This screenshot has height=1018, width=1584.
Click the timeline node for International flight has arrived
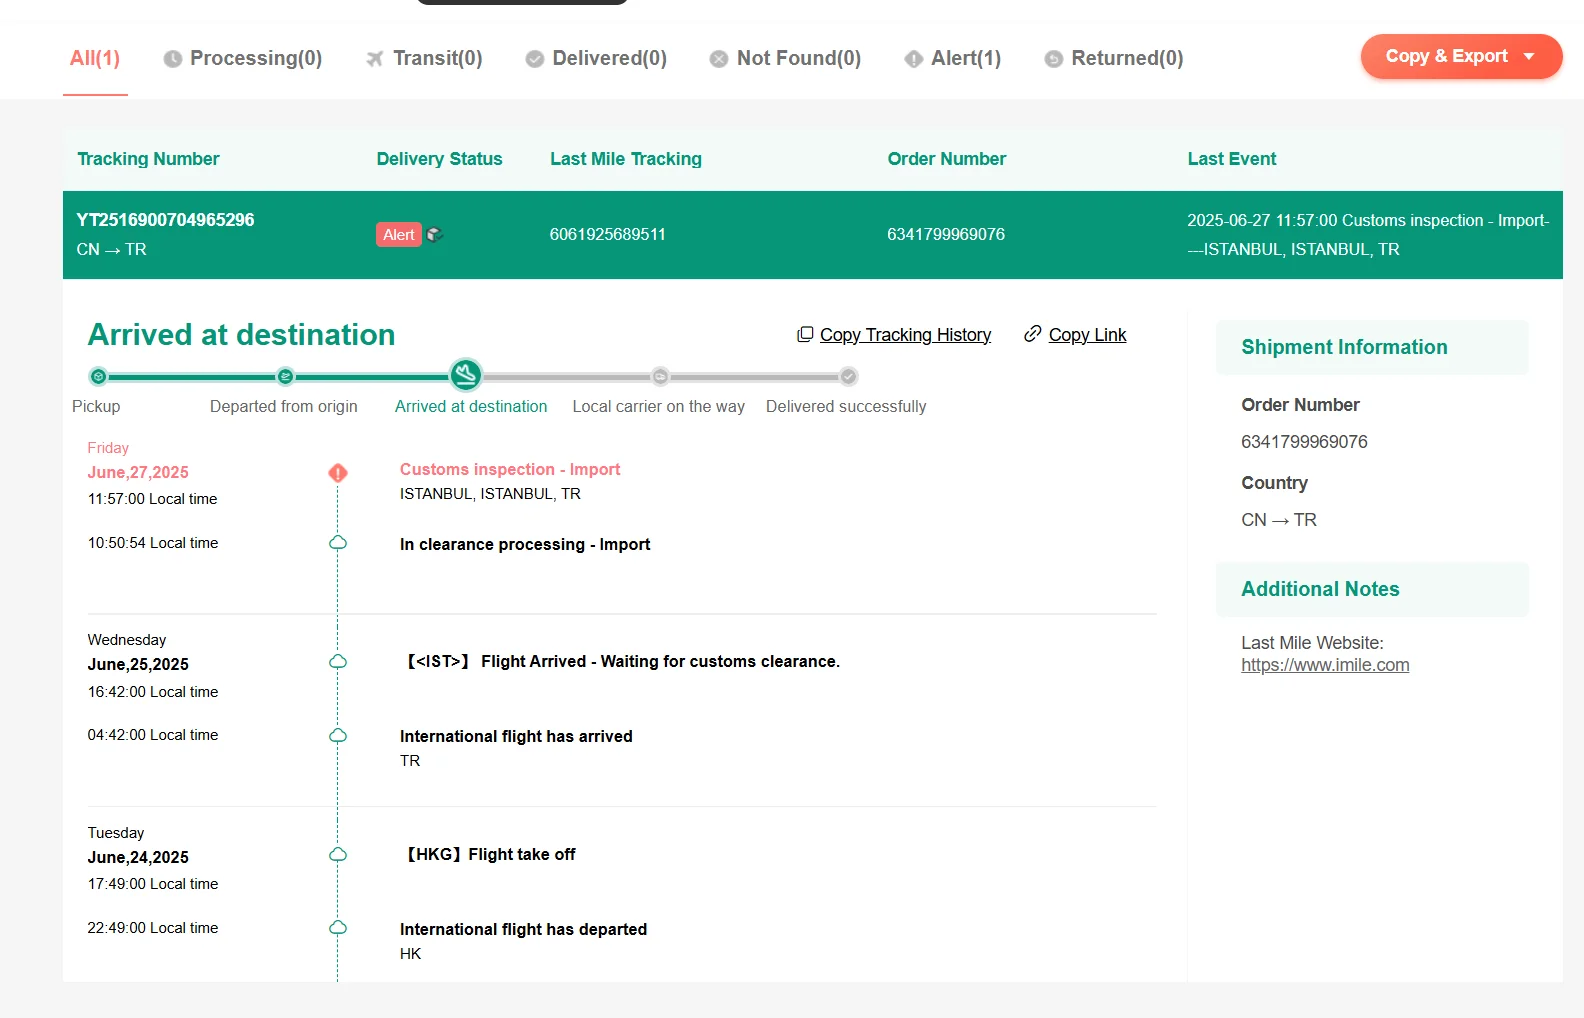click(338, 736)
